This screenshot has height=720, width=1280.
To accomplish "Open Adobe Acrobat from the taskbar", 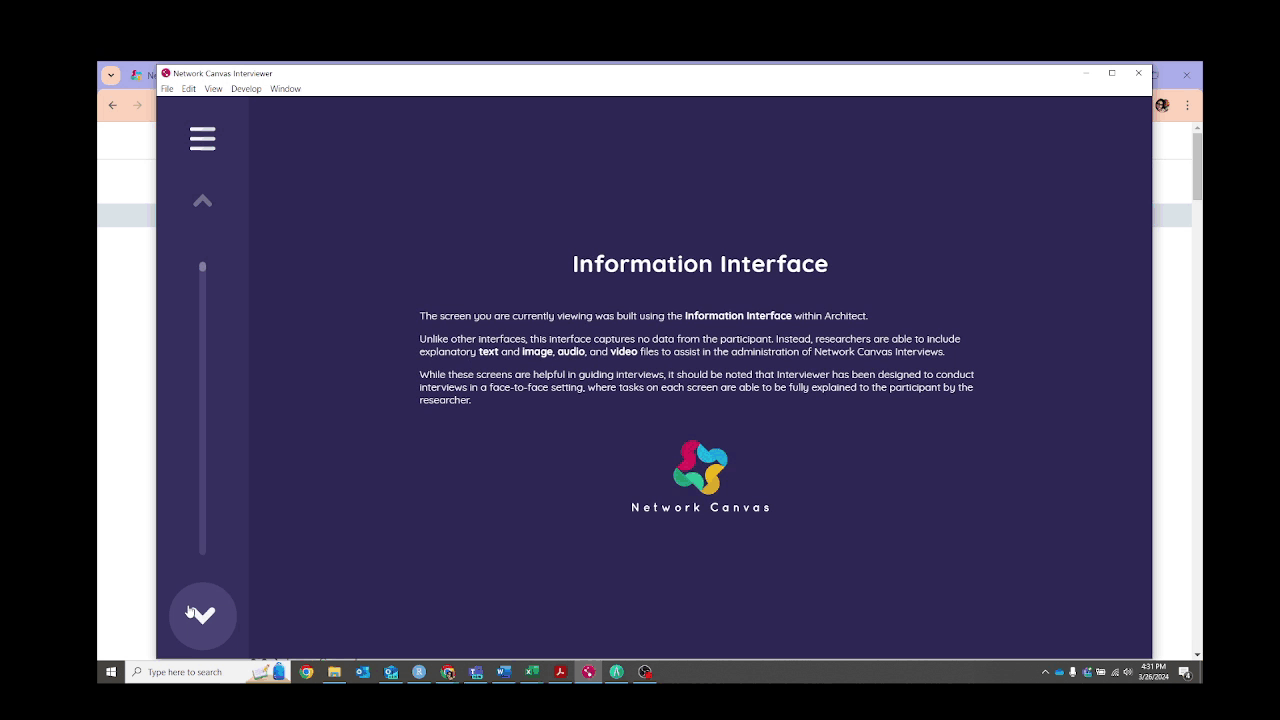I will (560, 672).
